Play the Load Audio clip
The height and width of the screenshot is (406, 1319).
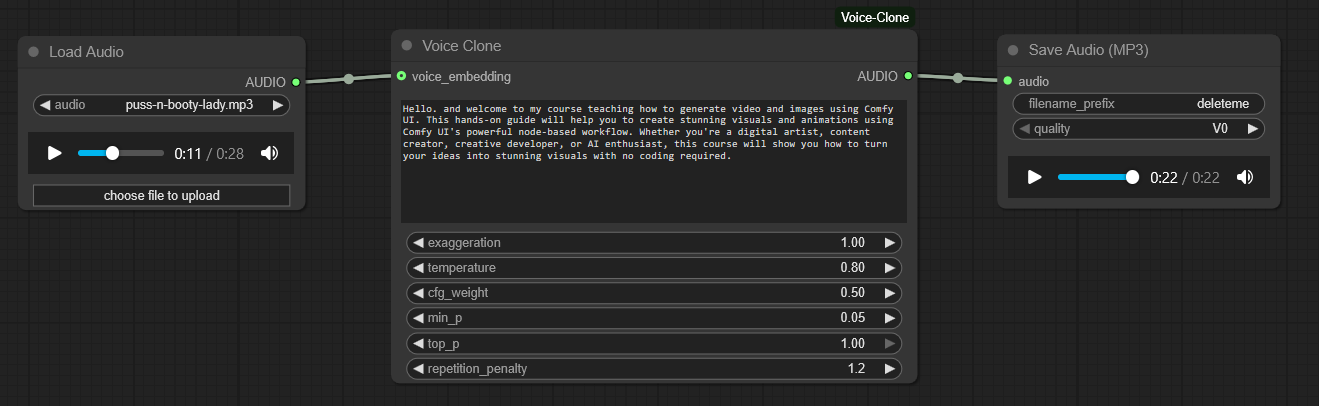[55, 153]
